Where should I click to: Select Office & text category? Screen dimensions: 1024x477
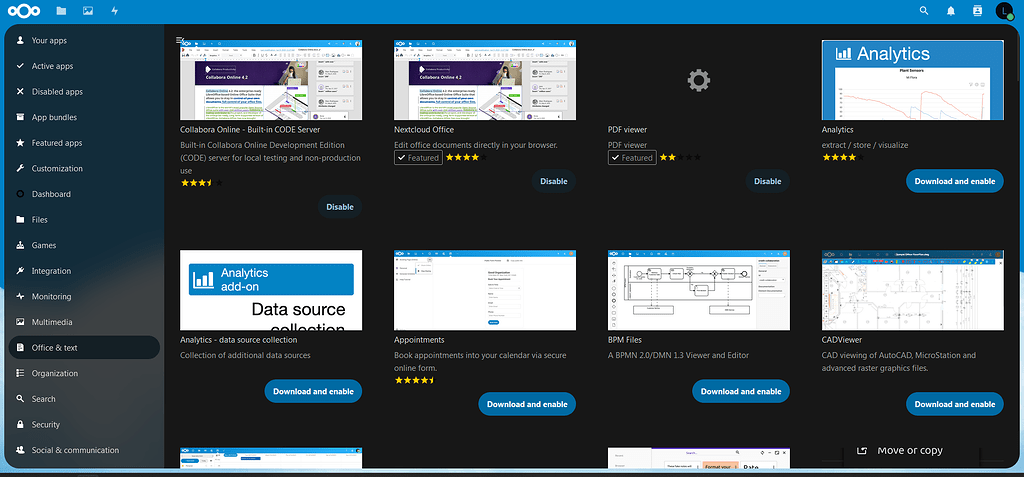84,348
